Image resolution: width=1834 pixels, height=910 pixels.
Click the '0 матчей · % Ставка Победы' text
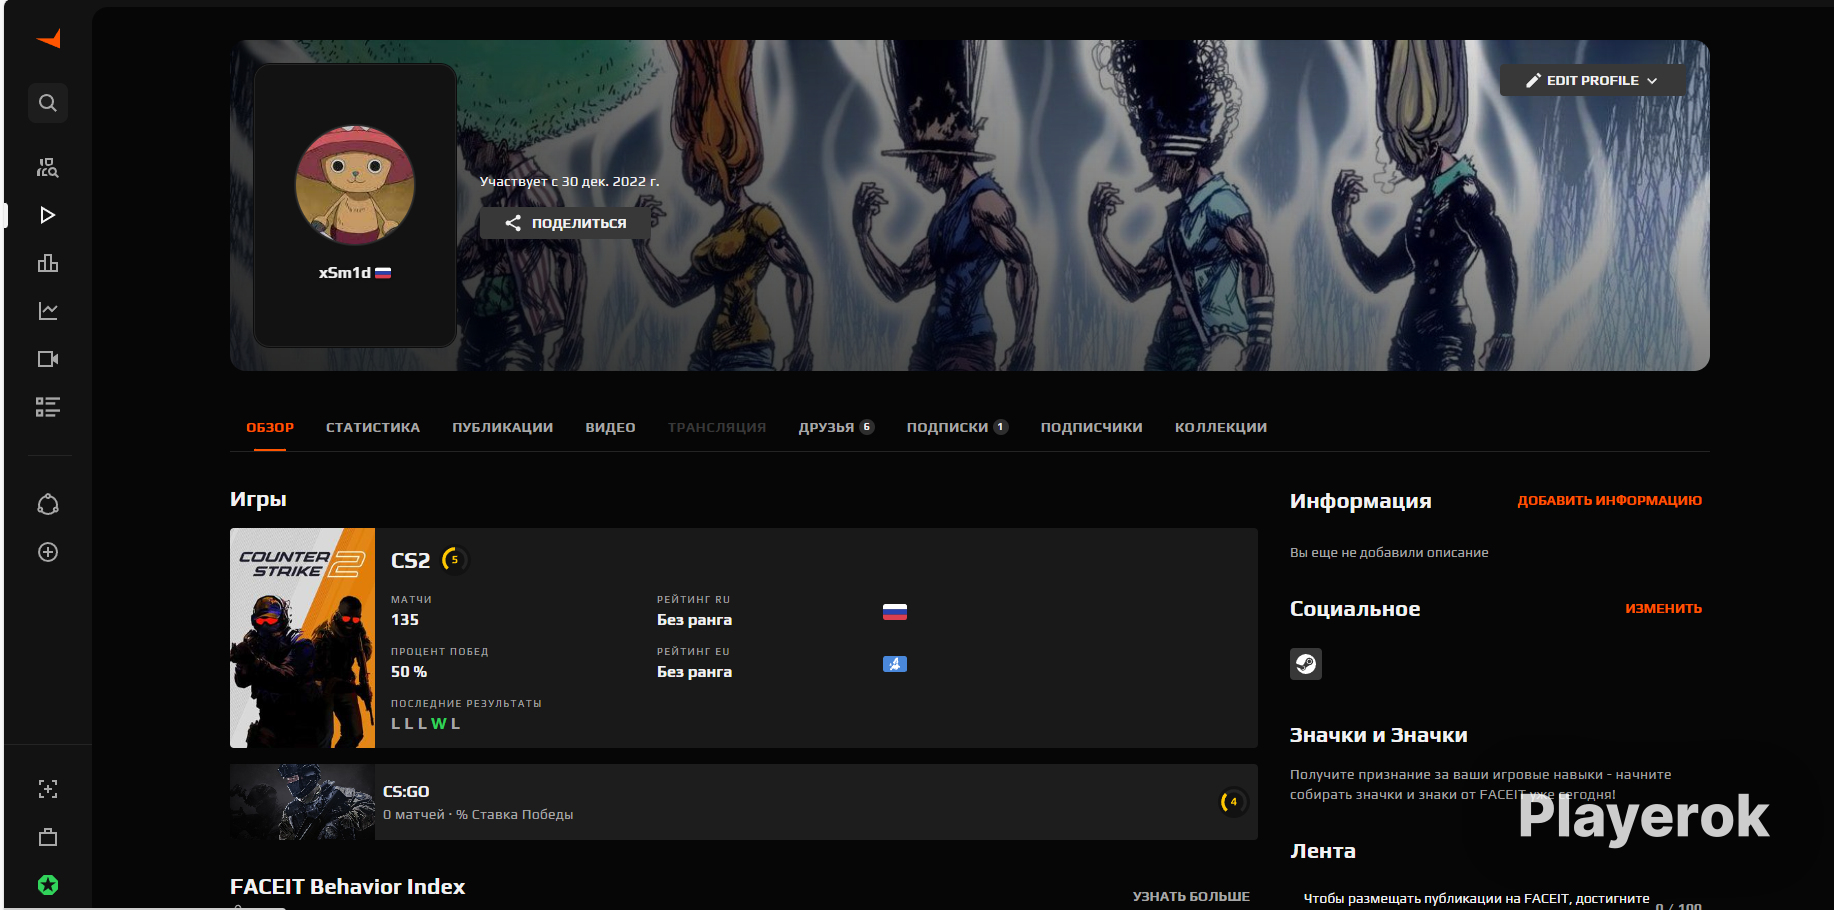click(478, 815)
